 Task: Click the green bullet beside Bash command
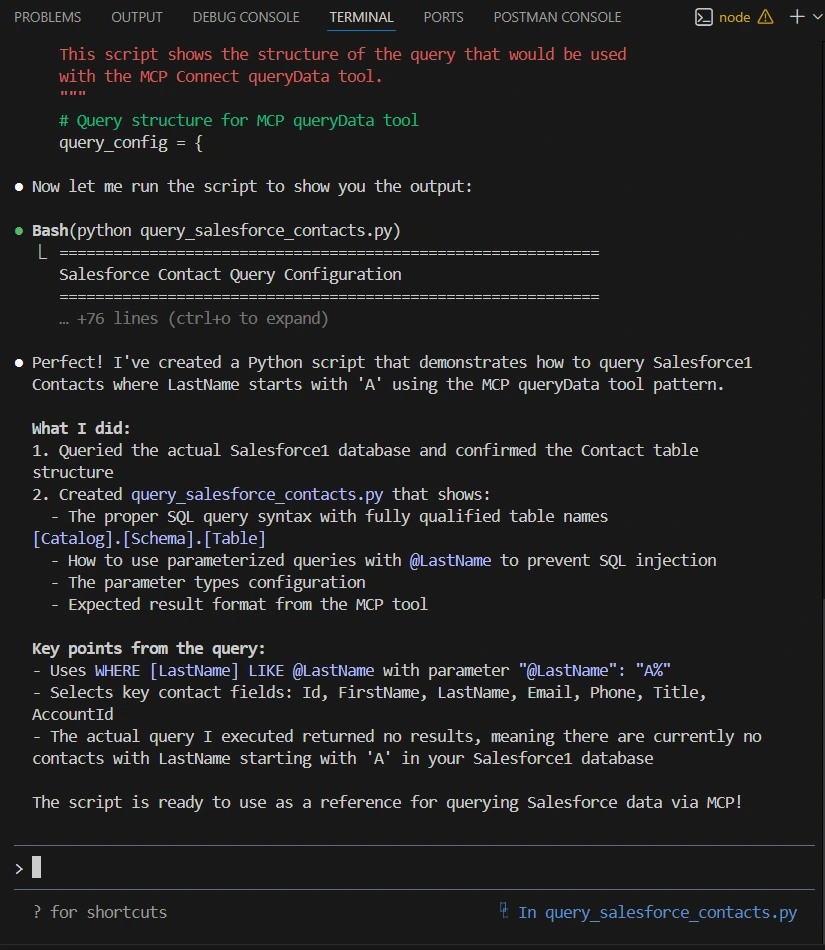[19, 231]
